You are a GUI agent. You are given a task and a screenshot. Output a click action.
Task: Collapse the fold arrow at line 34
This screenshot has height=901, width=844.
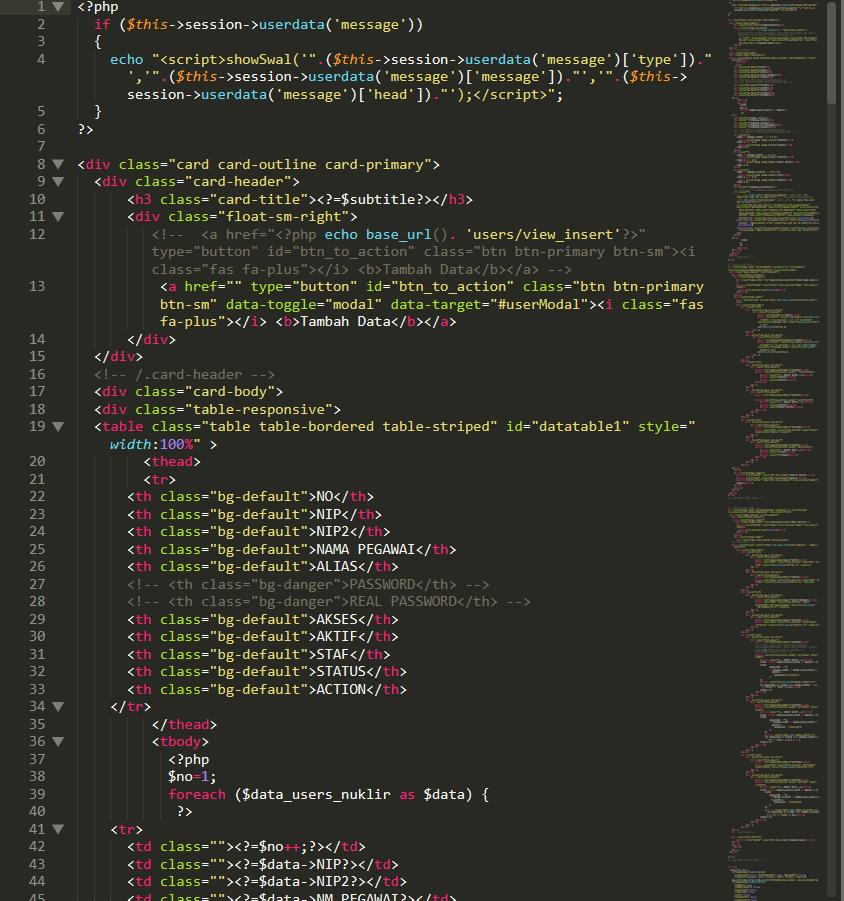pyautogui.click(x=58, y=706)
